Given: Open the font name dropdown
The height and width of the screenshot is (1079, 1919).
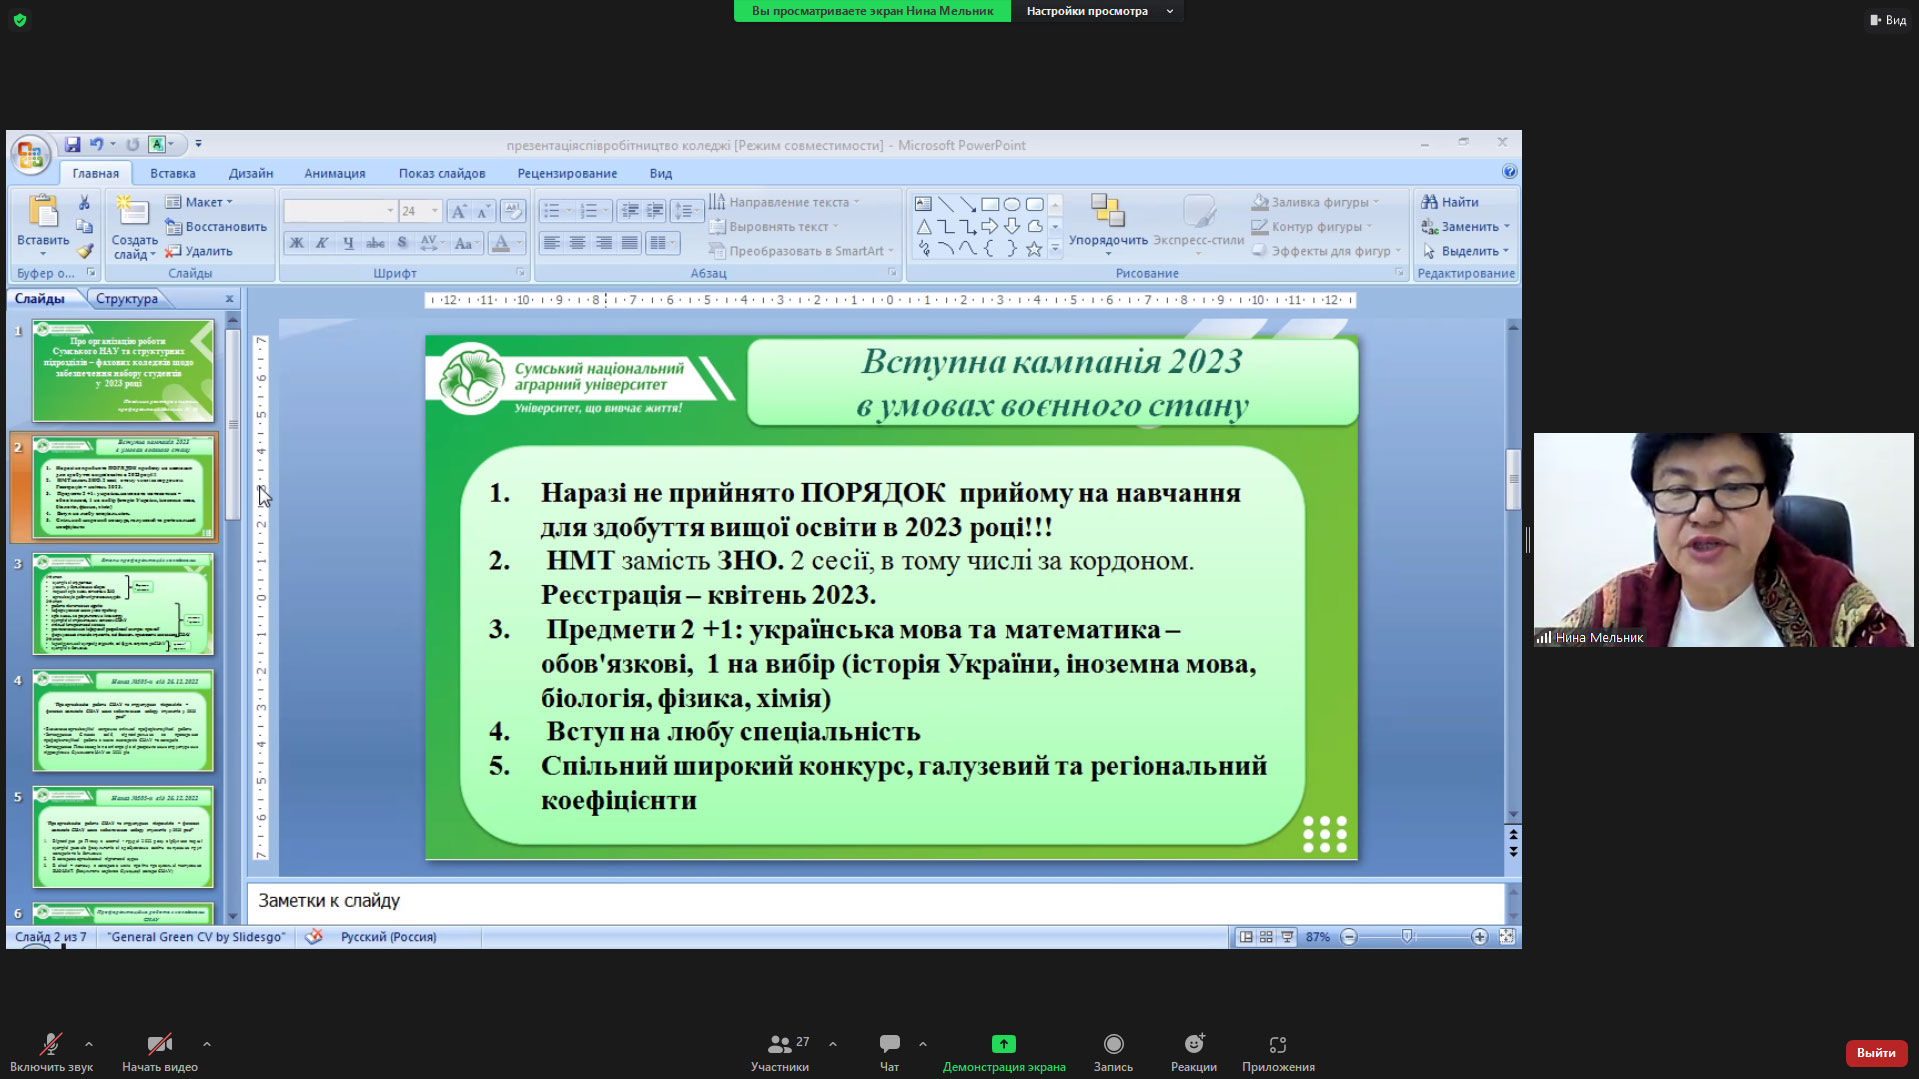Looking at the screenshot, I should 390,211.
